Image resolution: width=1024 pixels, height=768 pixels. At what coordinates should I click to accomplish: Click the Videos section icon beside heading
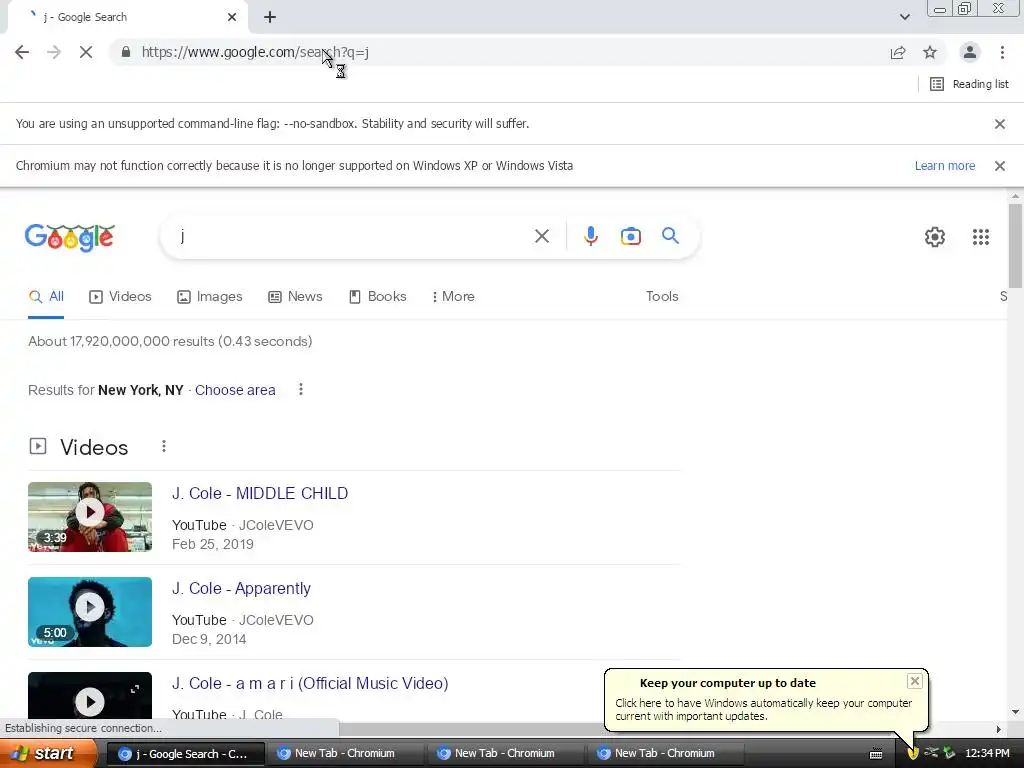(38, 447)
